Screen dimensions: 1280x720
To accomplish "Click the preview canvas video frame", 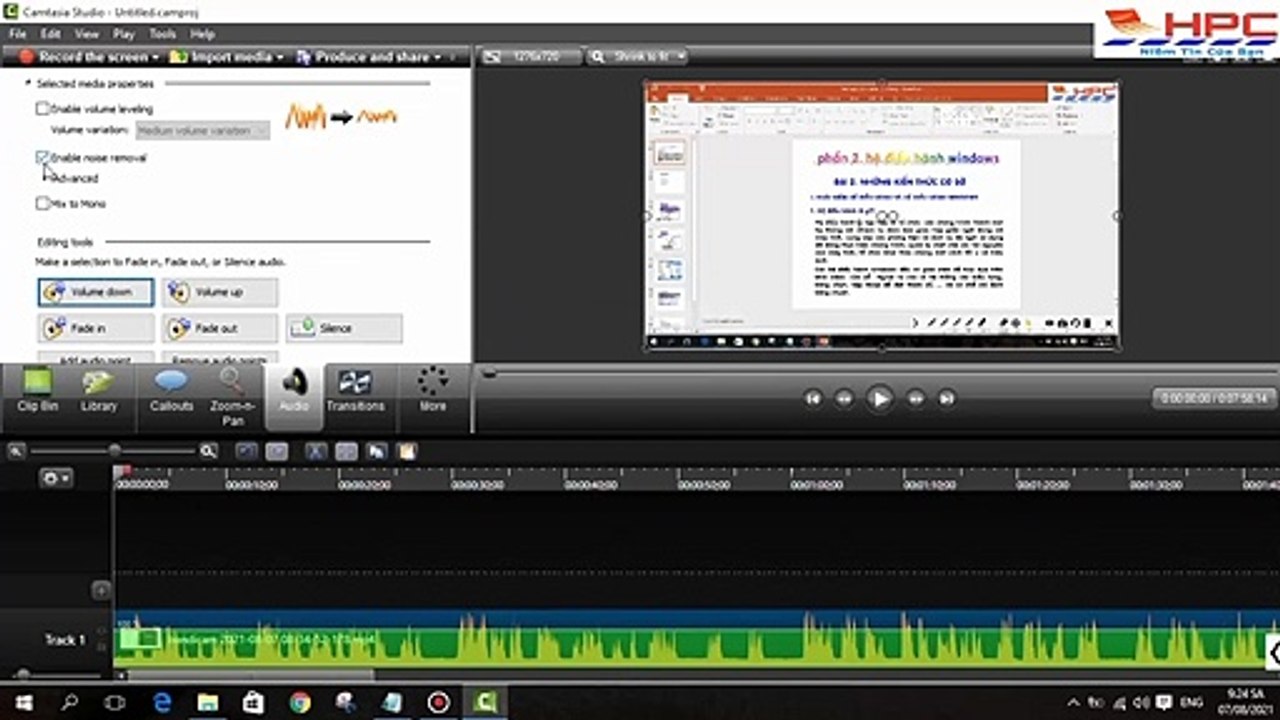I will (881, 216).
